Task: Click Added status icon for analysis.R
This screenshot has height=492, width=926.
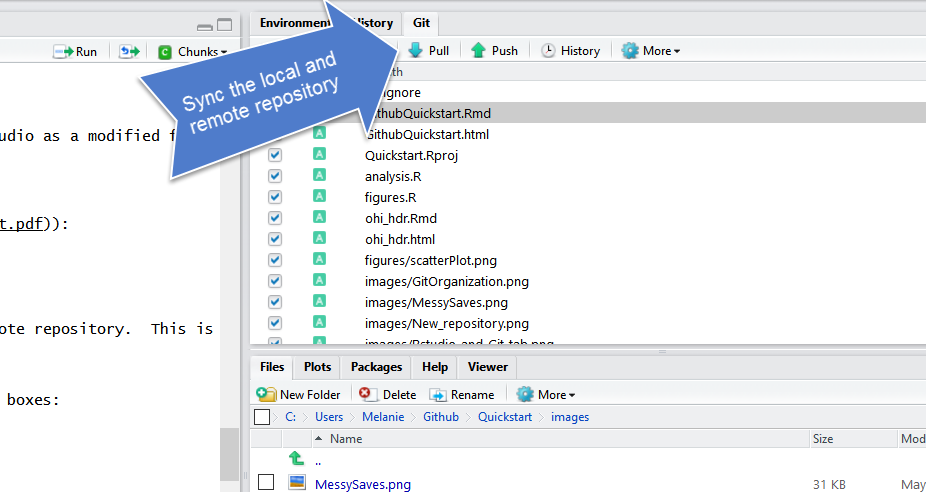Action: [319, 175]
